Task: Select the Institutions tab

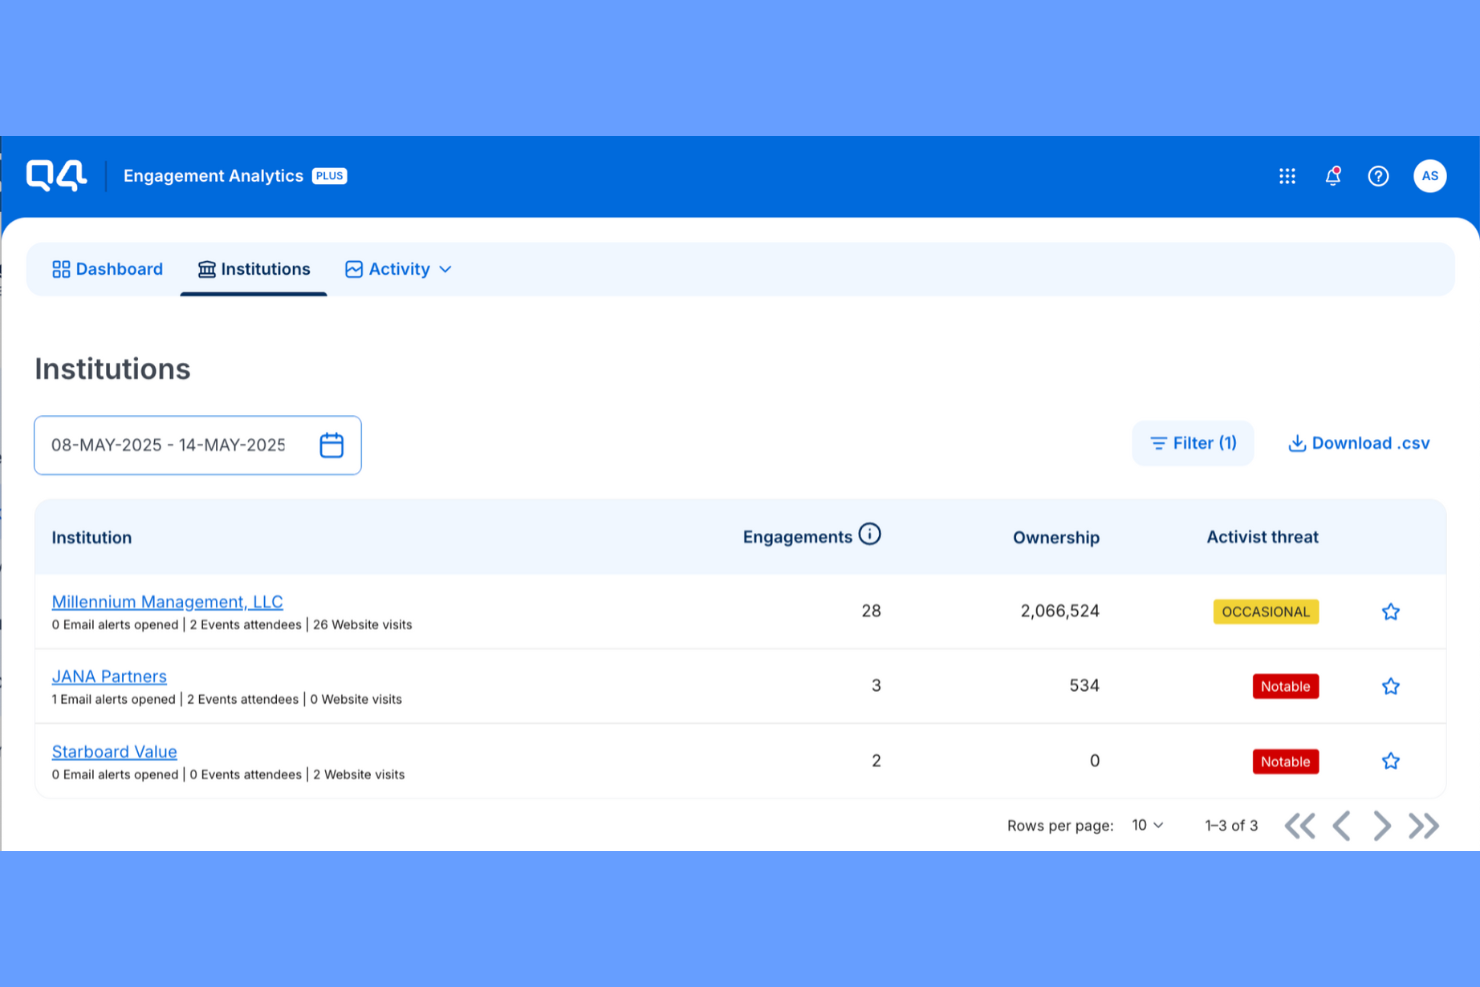Action: (254, 269)
